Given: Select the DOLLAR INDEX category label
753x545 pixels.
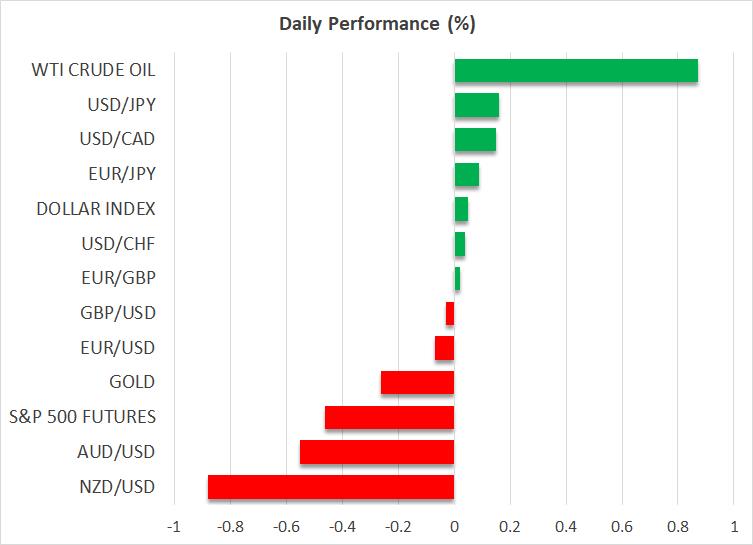Looking at the screenshot, I should [x=95, y=209].
